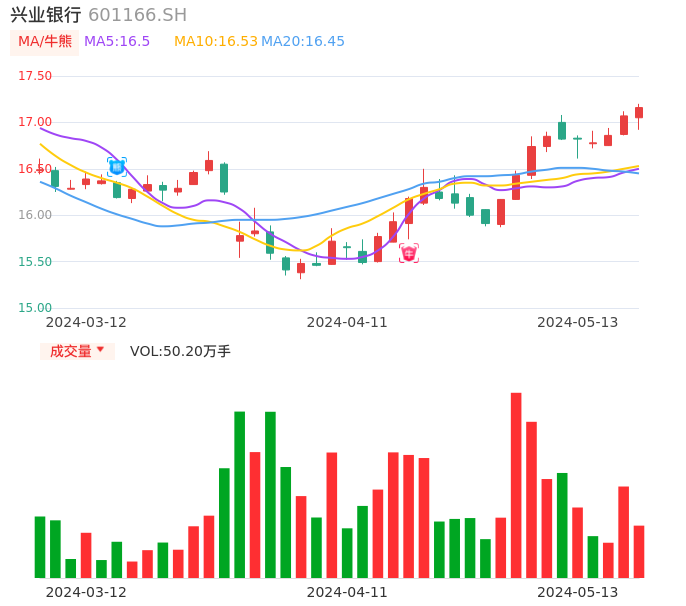Click the pink bull marker icon
686x606 pixels.
click(409, 253)
